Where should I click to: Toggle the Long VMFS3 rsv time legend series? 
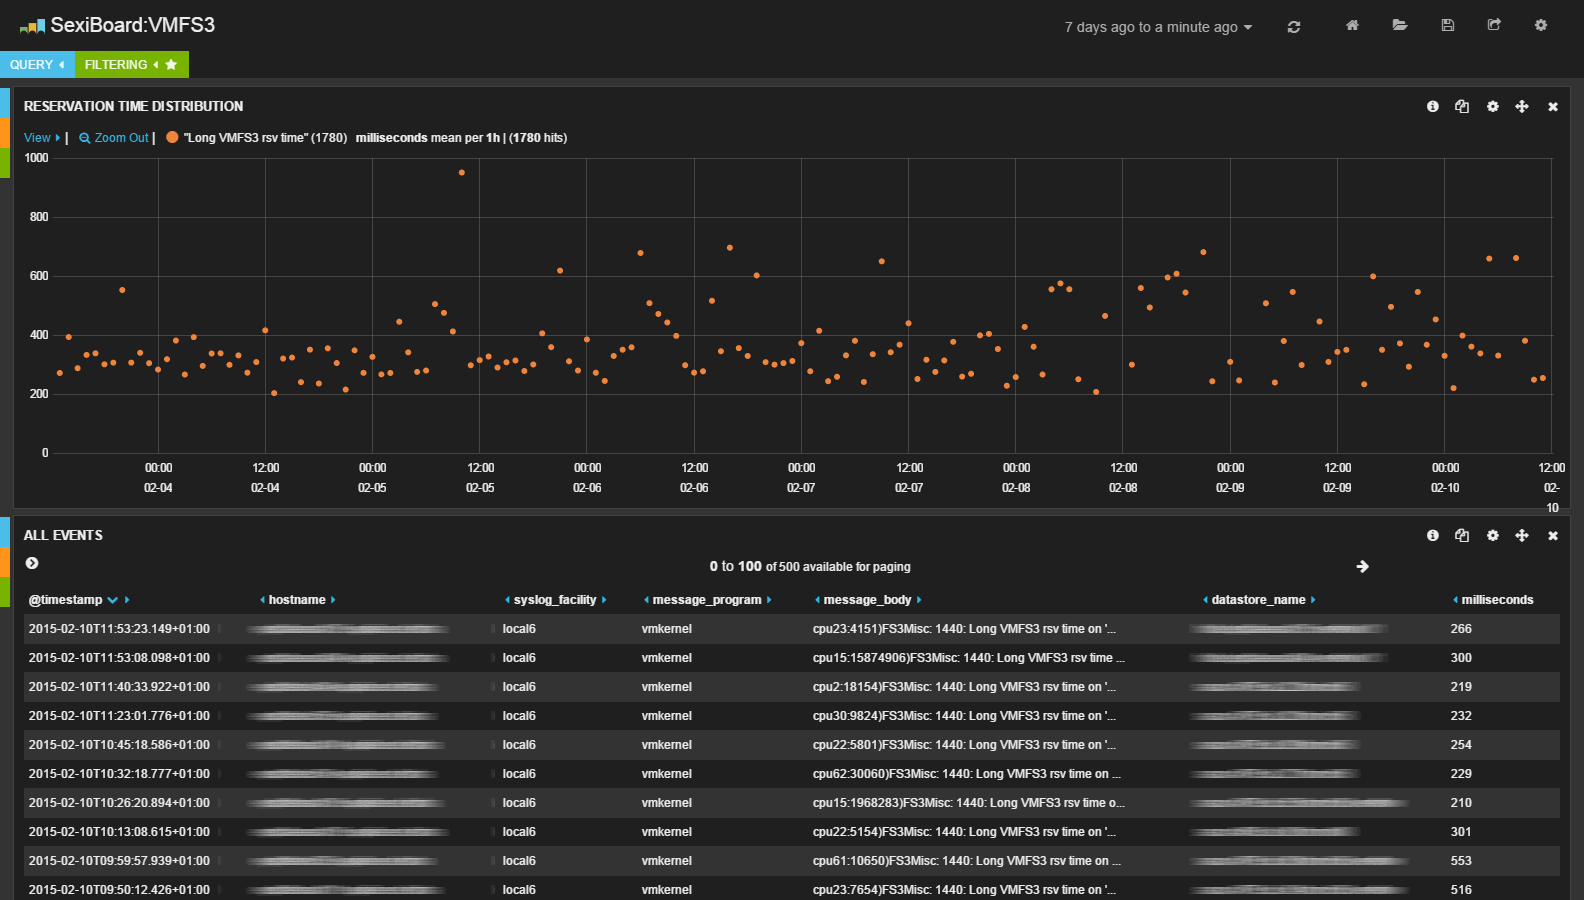tap(257, 138)
